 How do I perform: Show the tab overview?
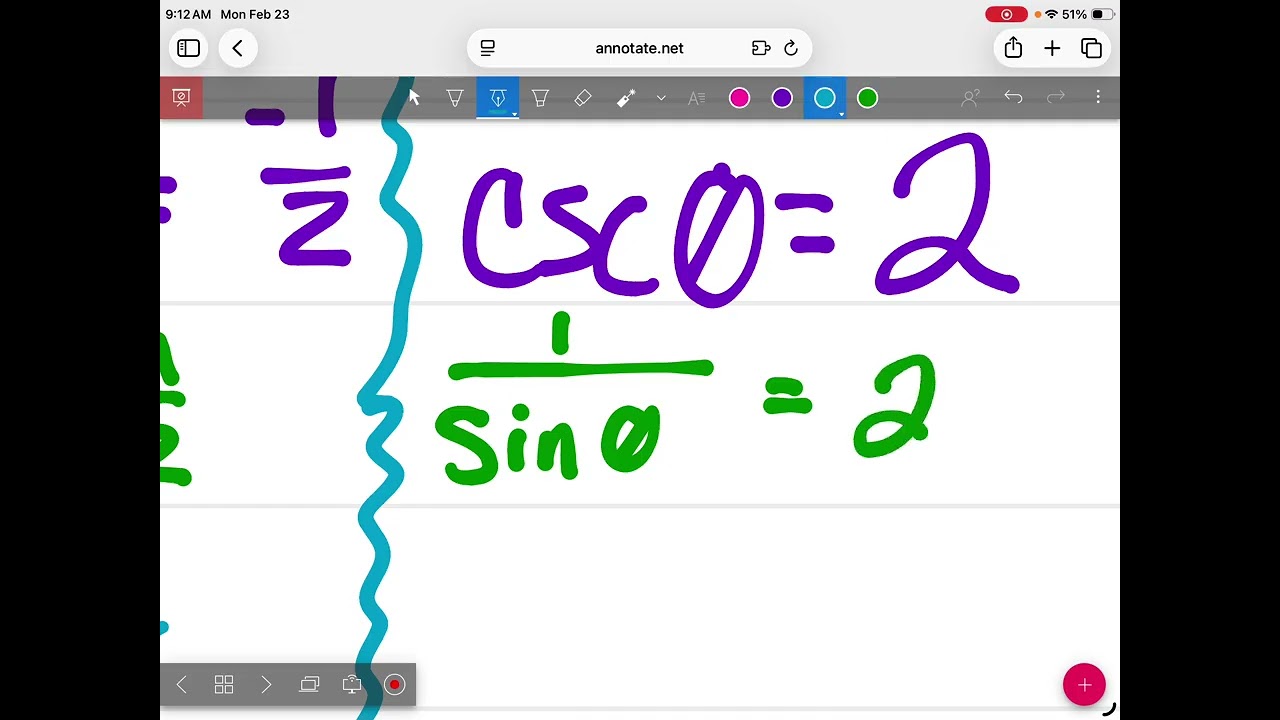pyautogui.click(x=1091, y=48)
